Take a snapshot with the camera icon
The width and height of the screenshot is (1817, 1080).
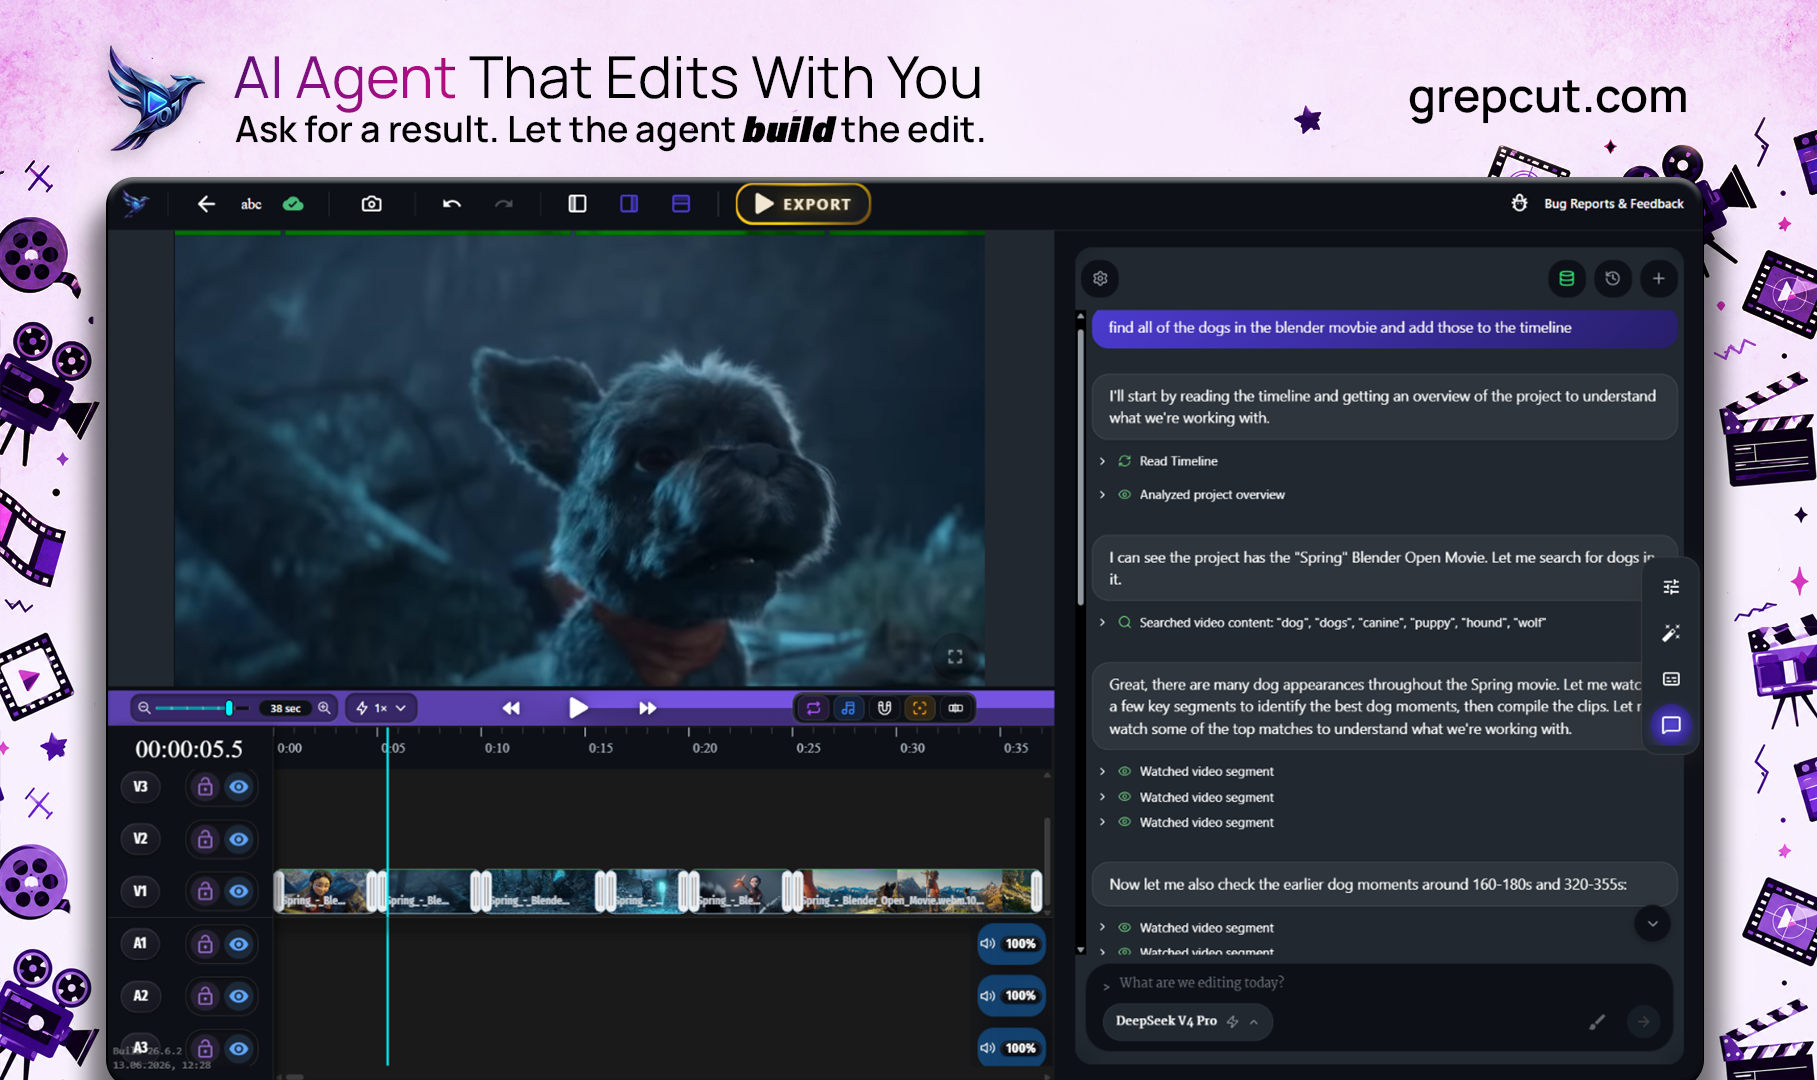pos(372,204)
